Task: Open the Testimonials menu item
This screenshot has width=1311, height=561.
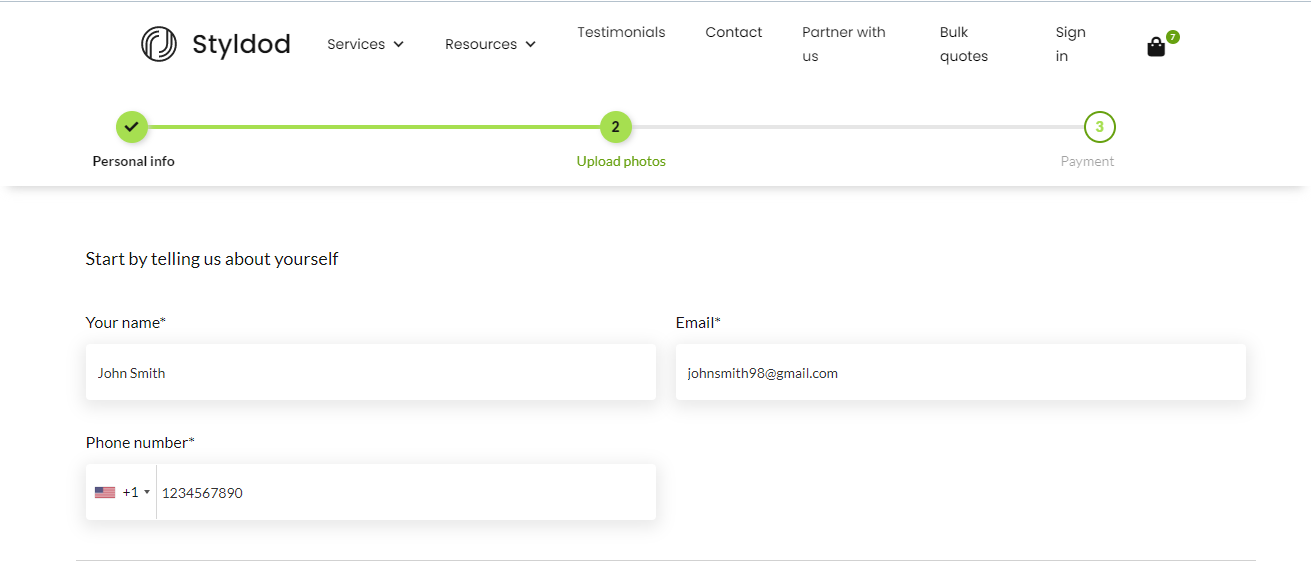Action: [x=621, y=32]
